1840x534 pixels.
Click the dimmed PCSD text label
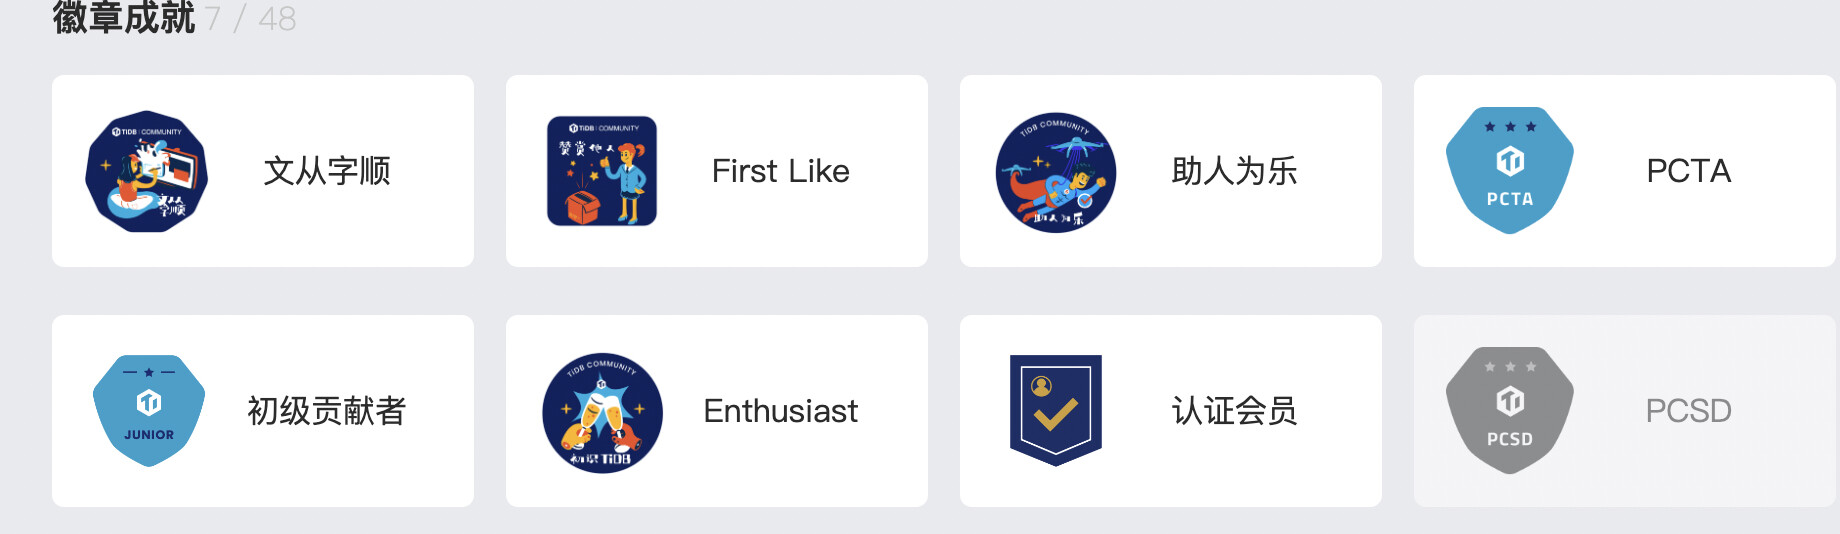1688,411
